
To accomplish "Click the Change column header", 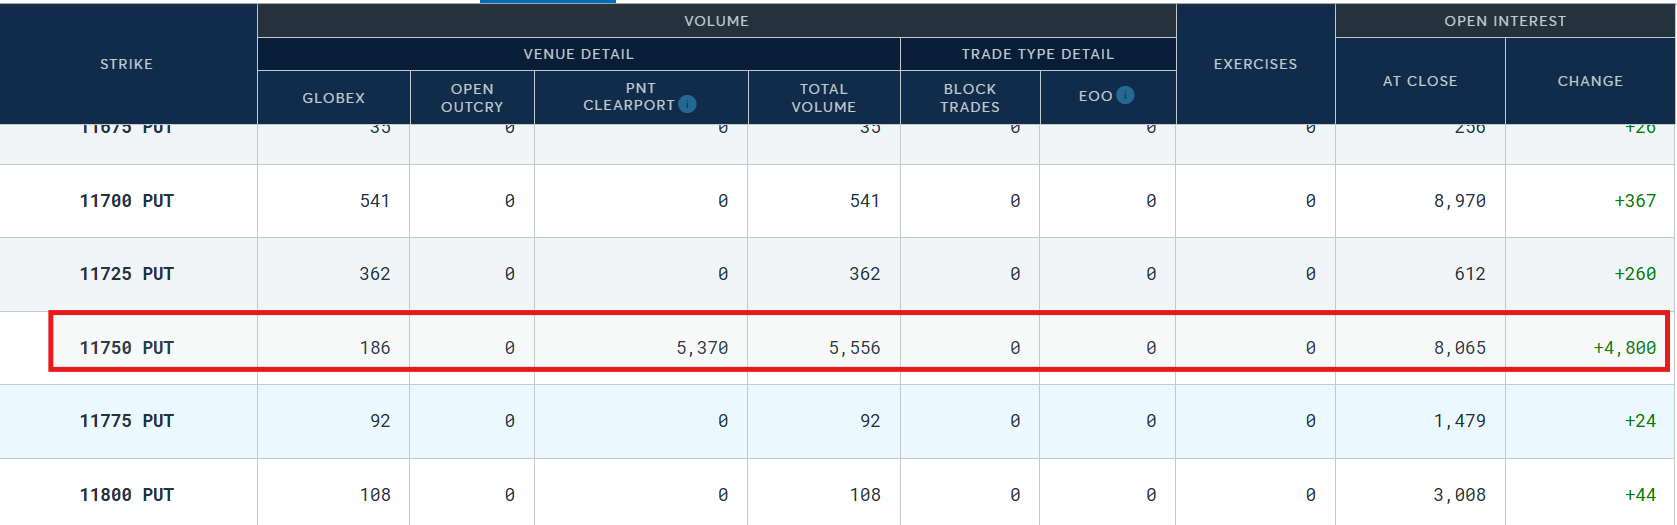I will click(x=1590, y=81).
